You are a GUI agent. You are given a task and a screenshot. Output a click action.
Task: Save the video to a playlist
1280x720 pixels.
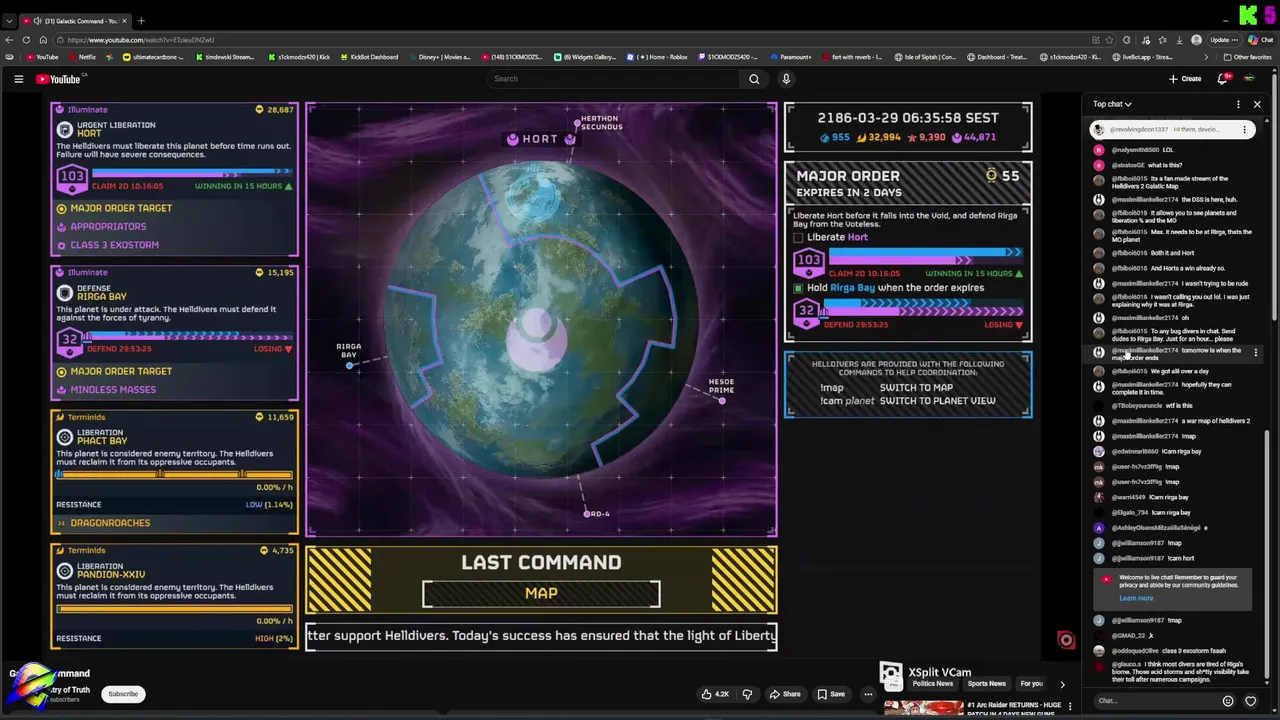[x=831, y=694]
